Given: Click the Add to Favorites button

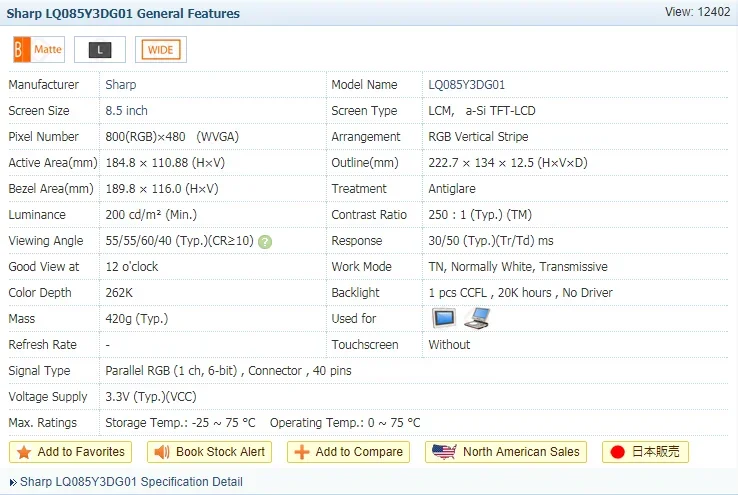Looking at the screenshot, I should pyautogui.click(x=71, y=452).
